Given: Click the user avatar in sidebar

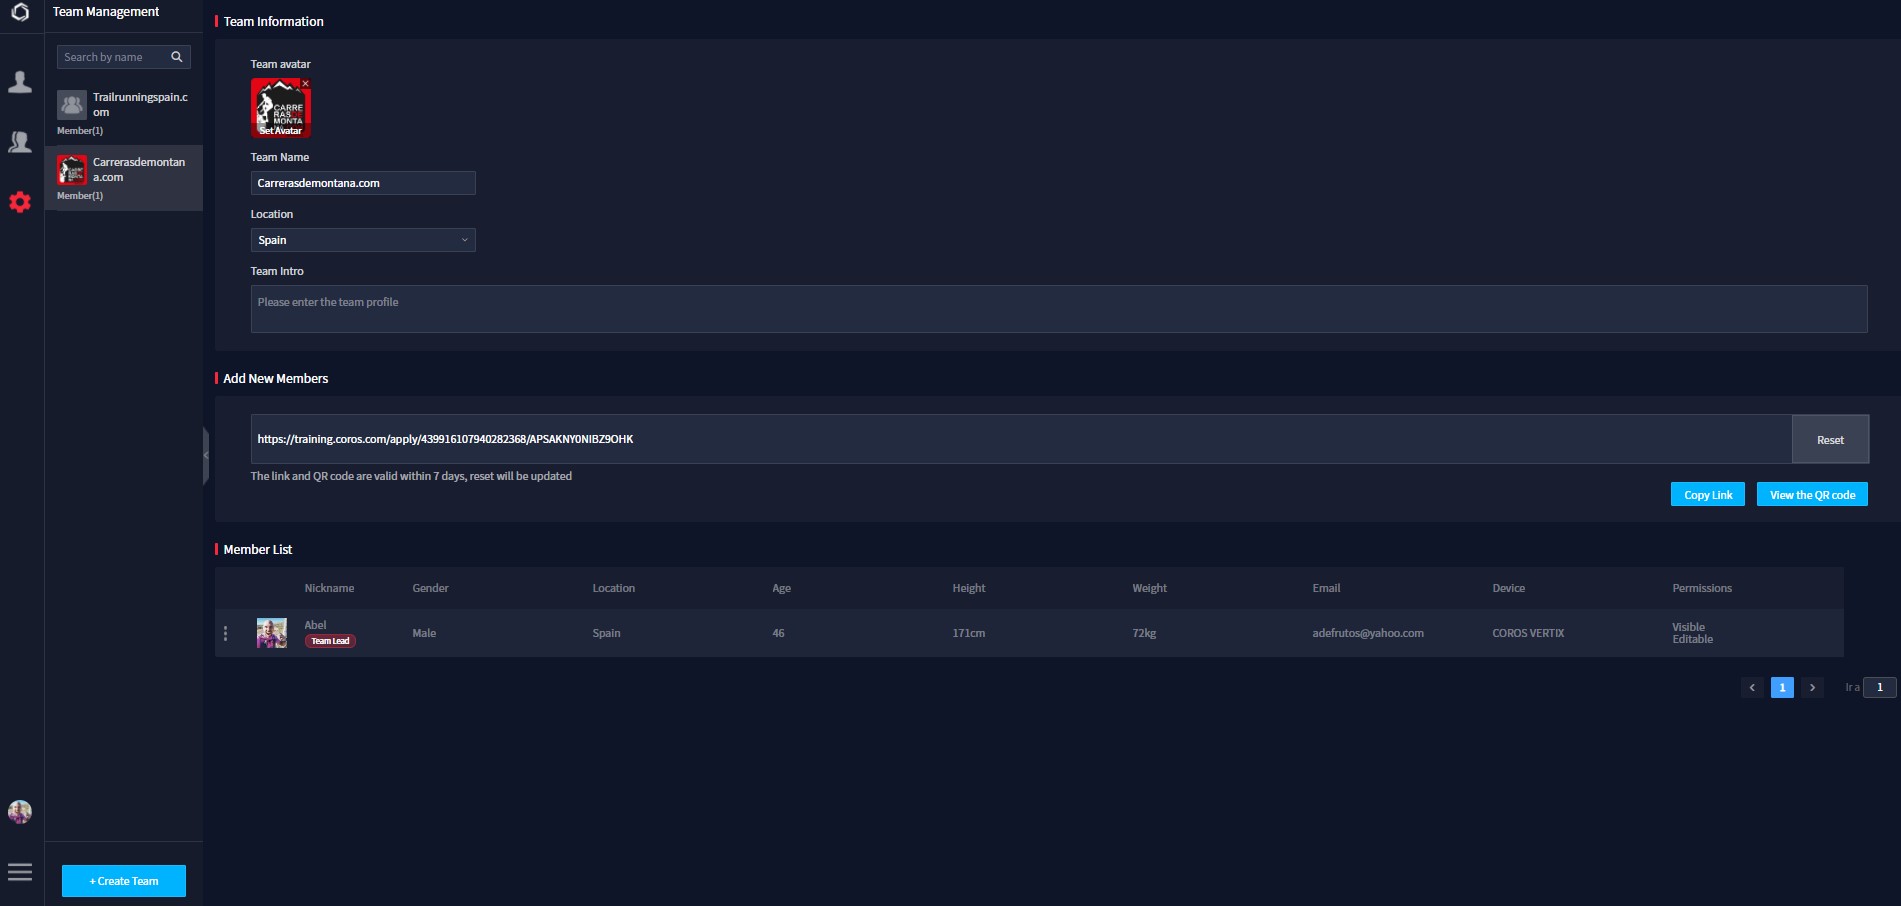Looking at the screenshot, I should pos(20,812).
